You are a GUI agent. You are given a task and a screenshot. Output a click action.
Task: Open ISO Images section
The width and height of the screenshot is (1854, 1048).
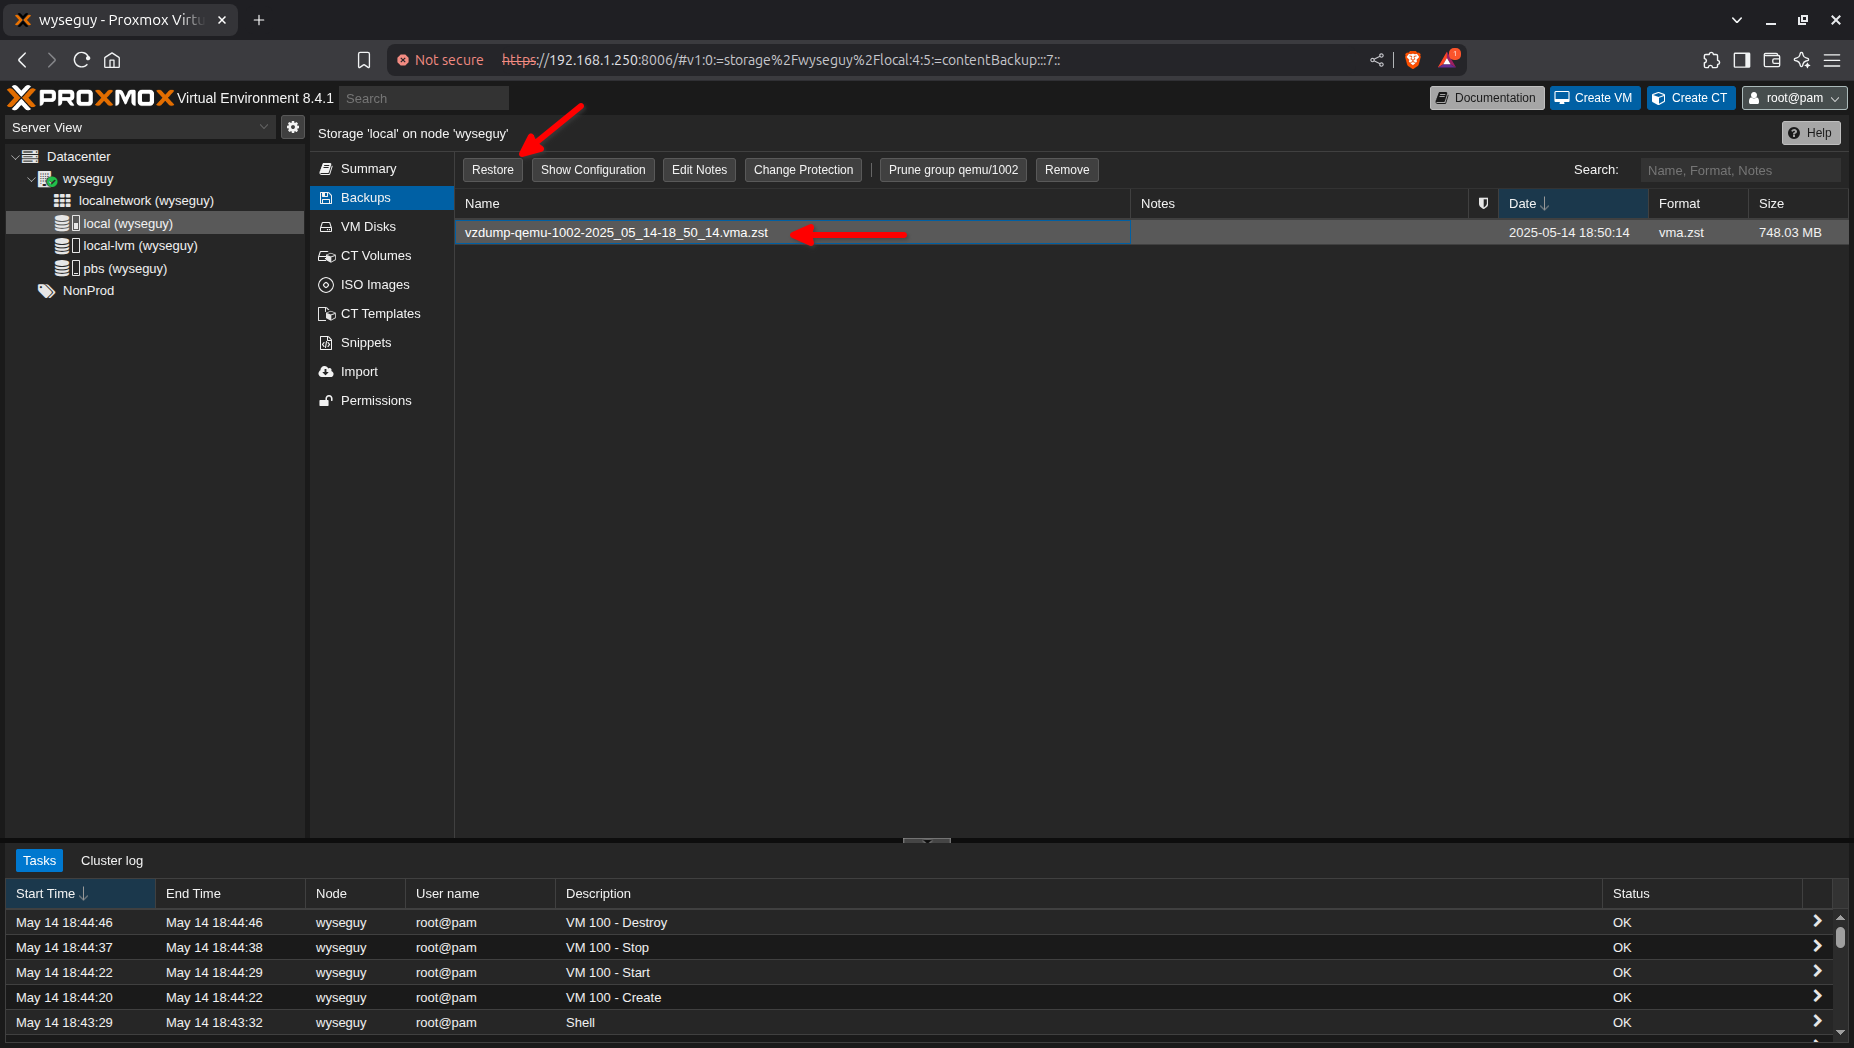point(382,285)
